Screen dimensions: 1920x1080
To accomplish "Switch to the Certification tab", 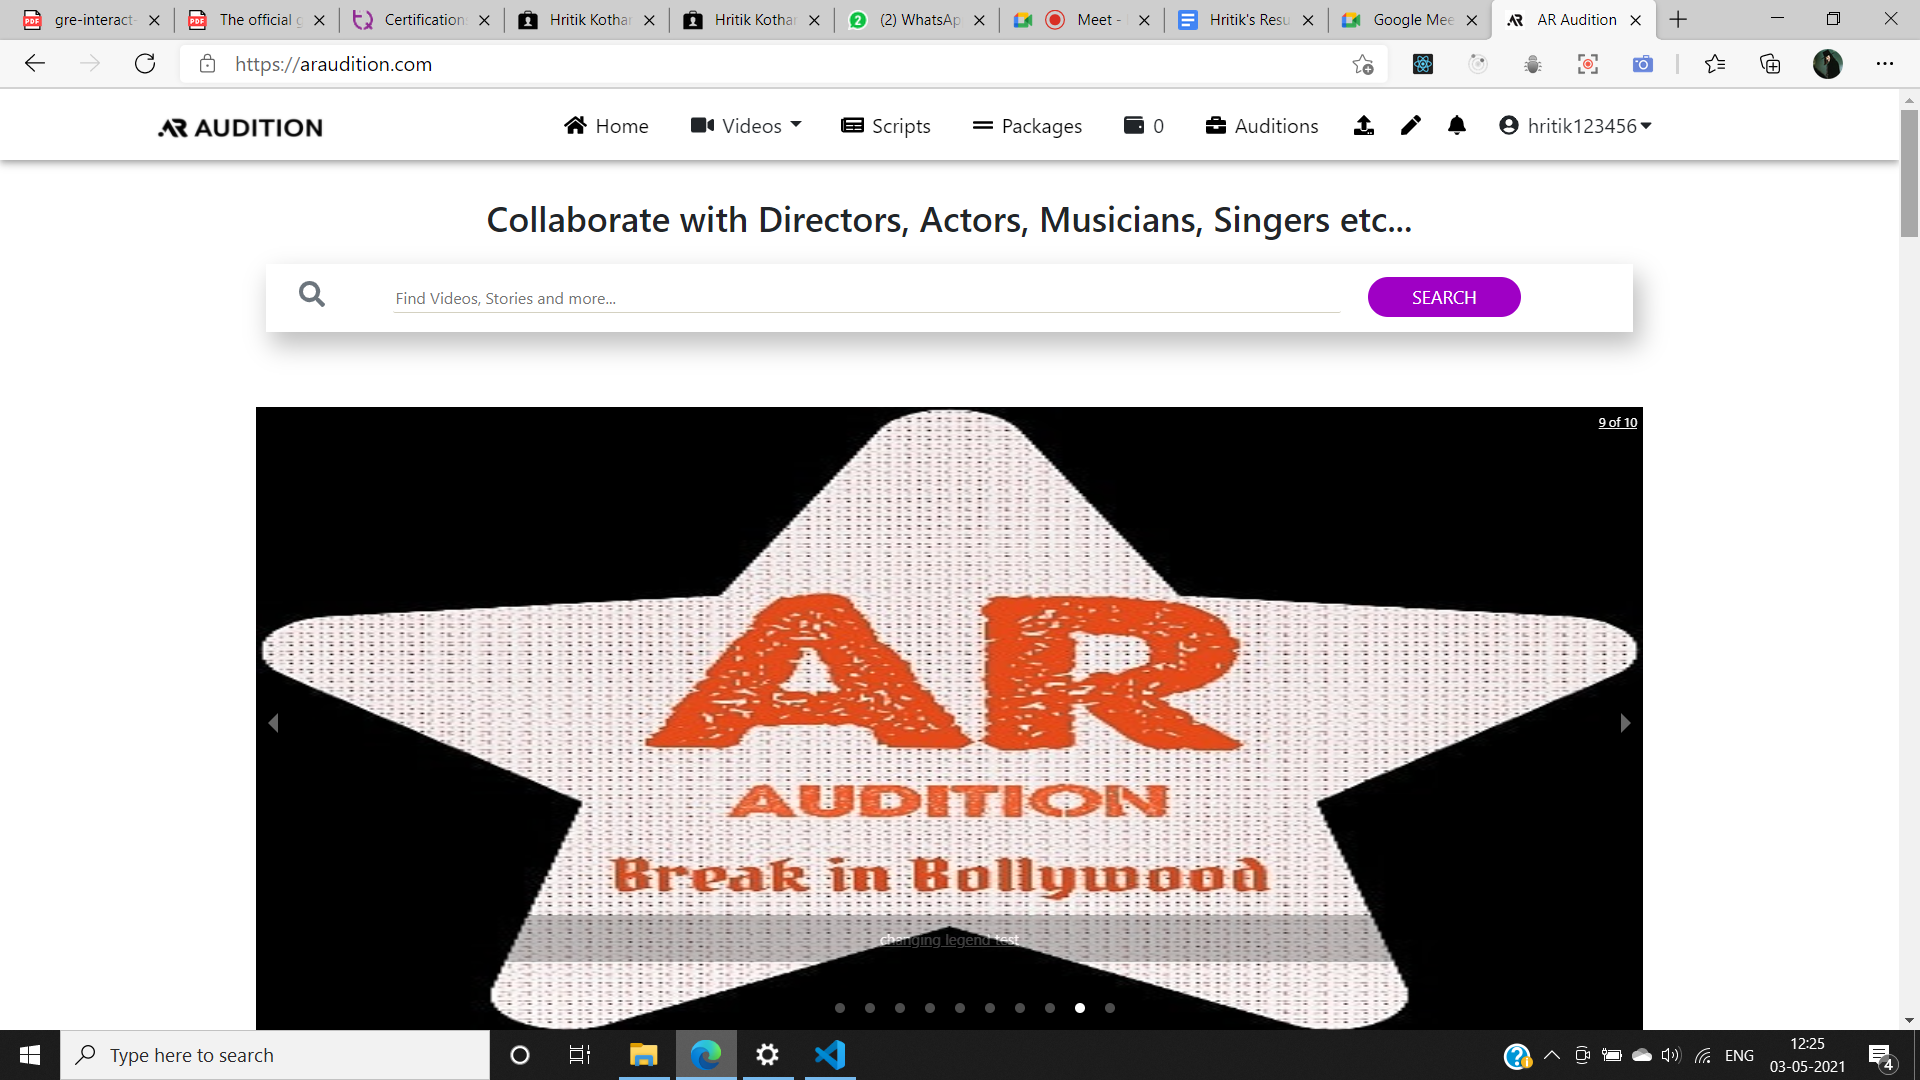I will point(422,20).
